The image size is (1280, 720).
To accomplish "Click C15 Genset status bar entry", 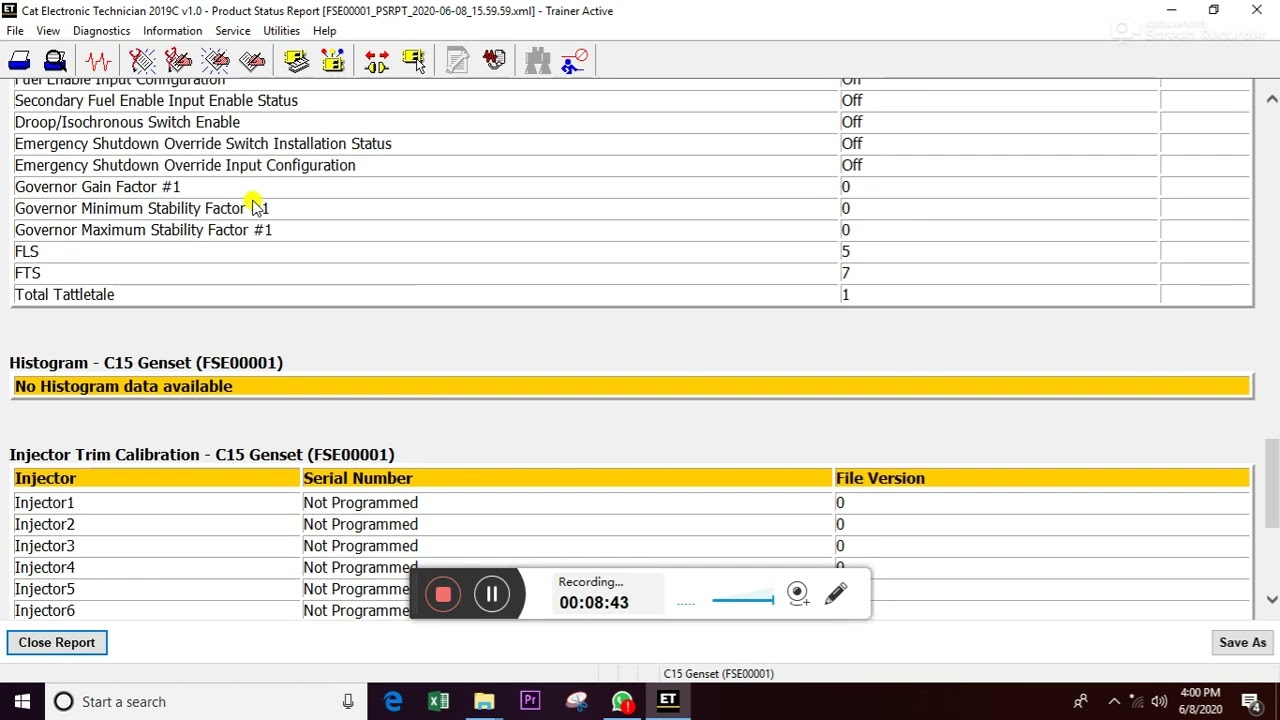I will 718,674.
